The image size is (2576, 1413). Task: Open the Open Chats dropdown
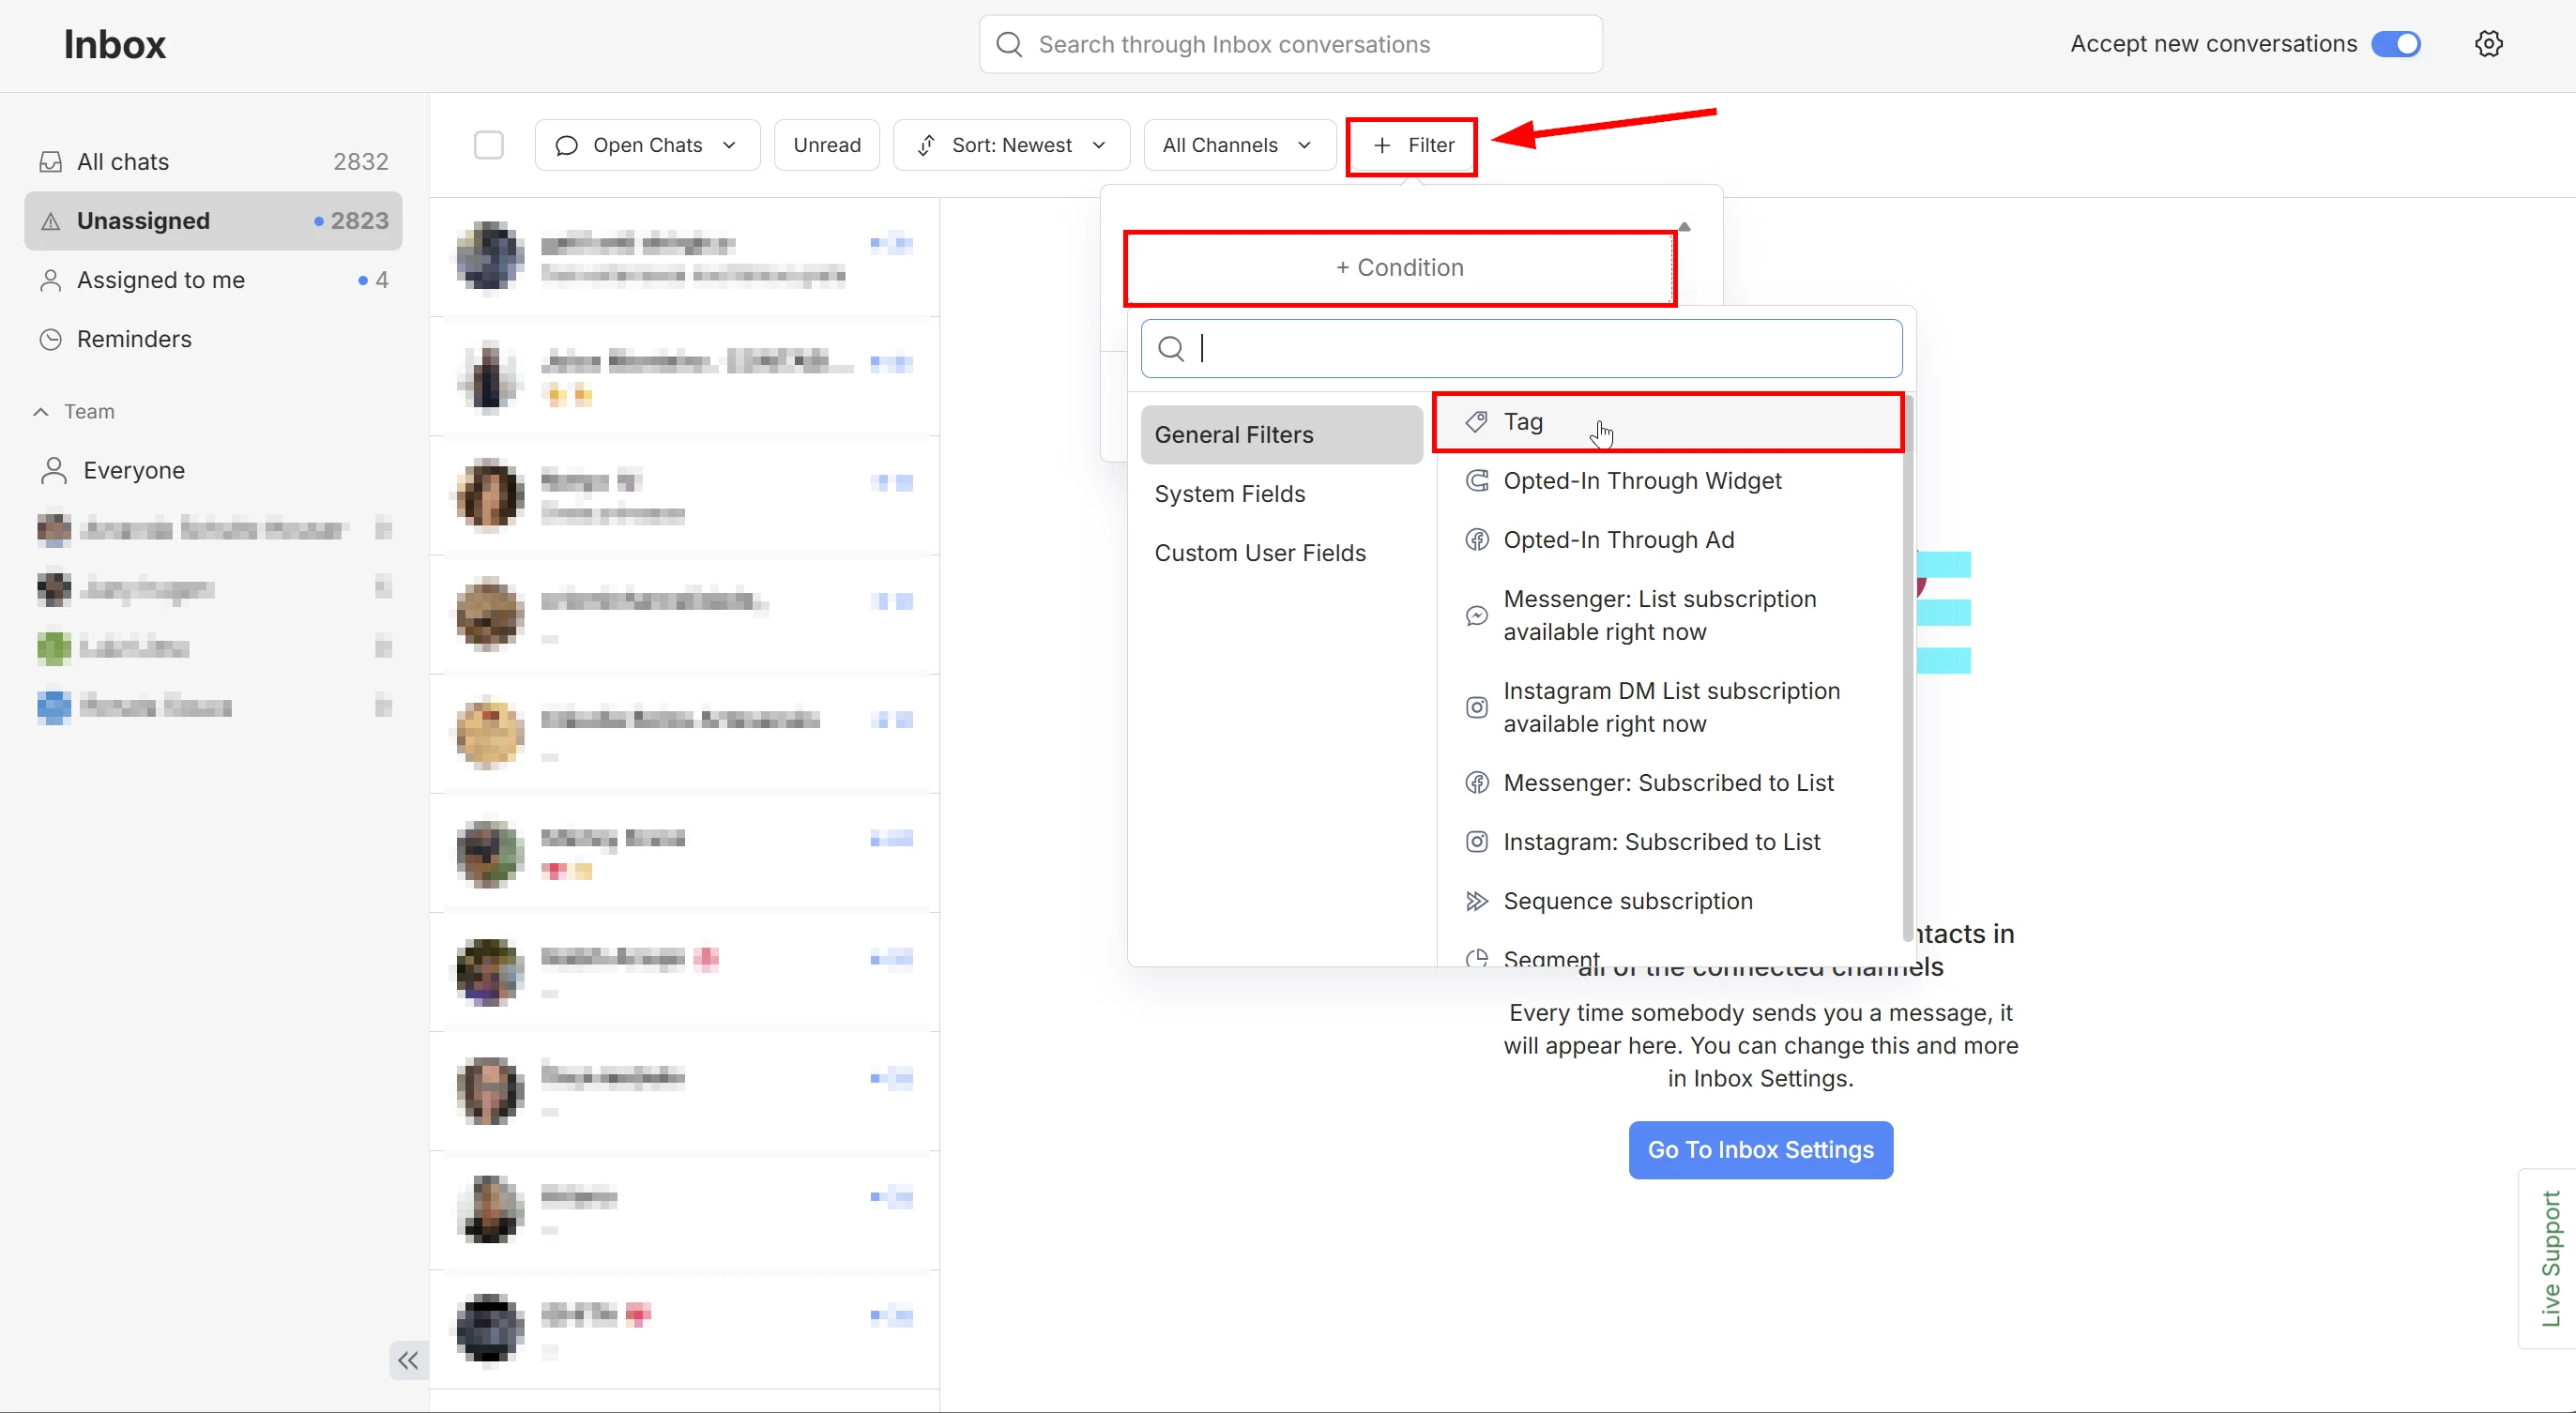(647, 145)
